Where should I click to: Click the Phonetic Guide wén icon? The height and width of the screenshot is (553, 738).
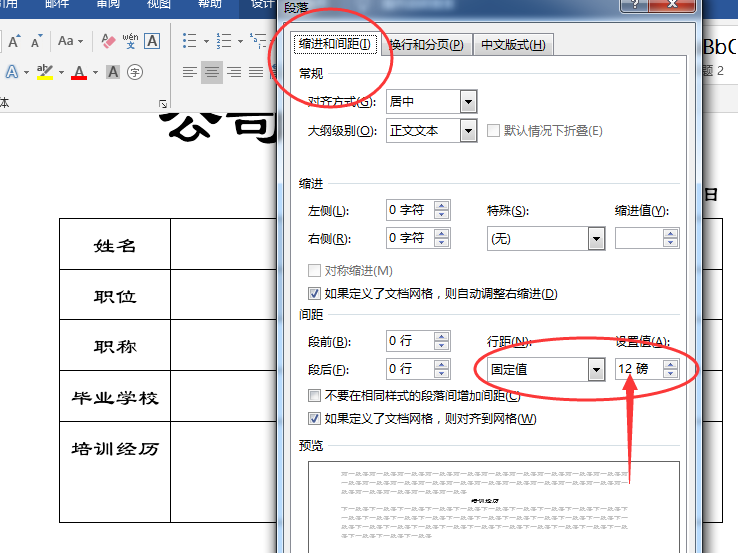(130, 41)
